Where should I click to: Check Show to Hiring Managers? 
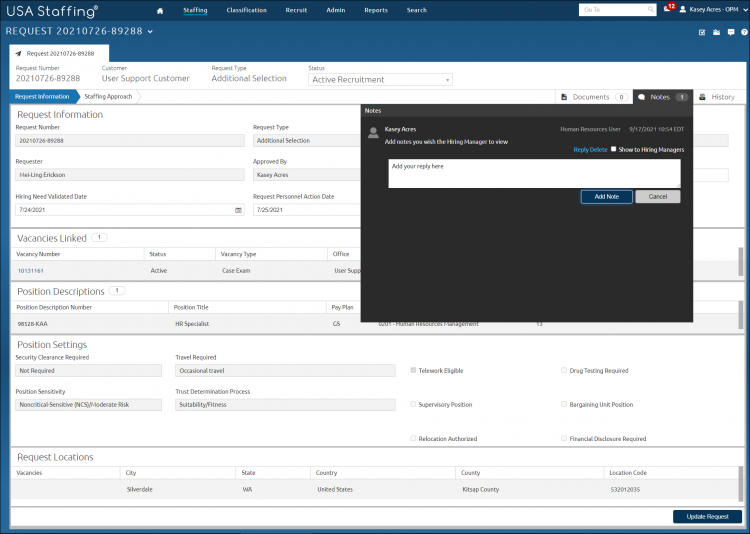(613, 149)
